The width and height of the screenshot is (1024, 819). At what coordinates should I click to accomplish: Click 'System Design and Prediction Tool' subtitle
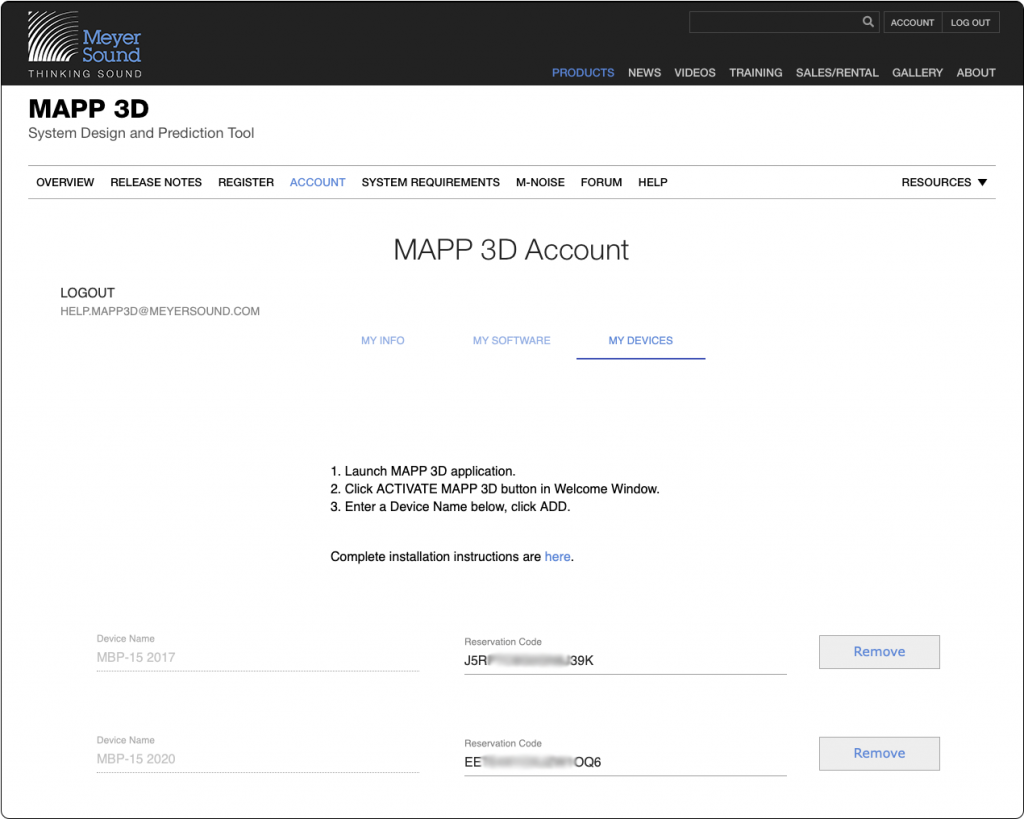coord(141,133)
